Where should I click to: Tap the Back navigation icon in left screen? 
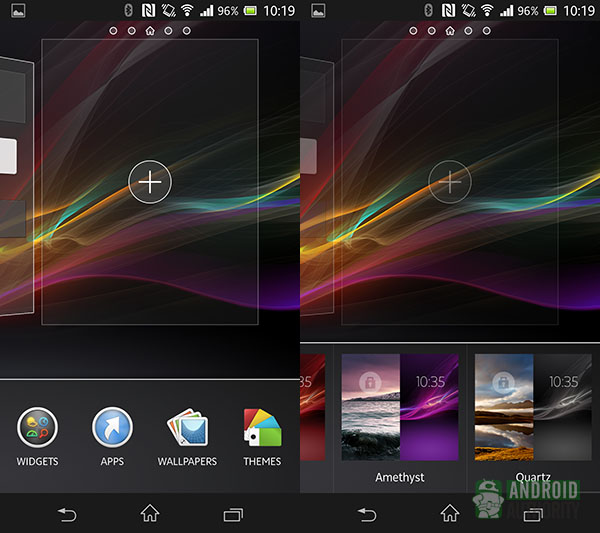tap(67, 514)
